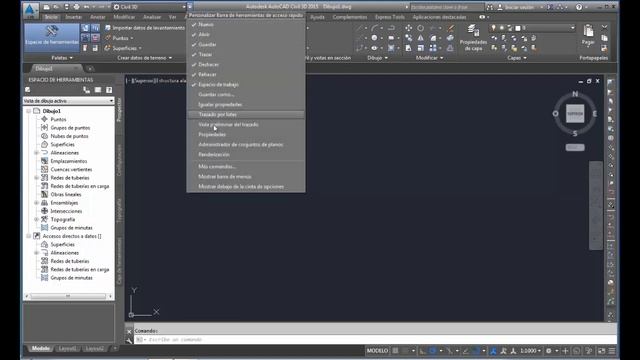Select Trazado por lotes menu entry
This screenshot has width=640, height=360.
pos(246,114)
